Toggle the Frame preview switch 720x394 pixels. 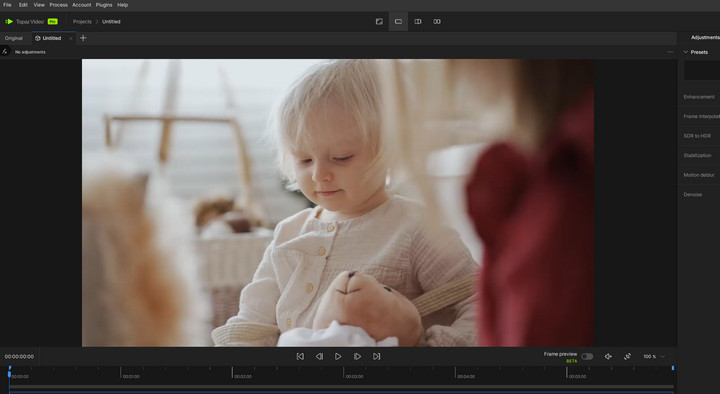[587, 357]
